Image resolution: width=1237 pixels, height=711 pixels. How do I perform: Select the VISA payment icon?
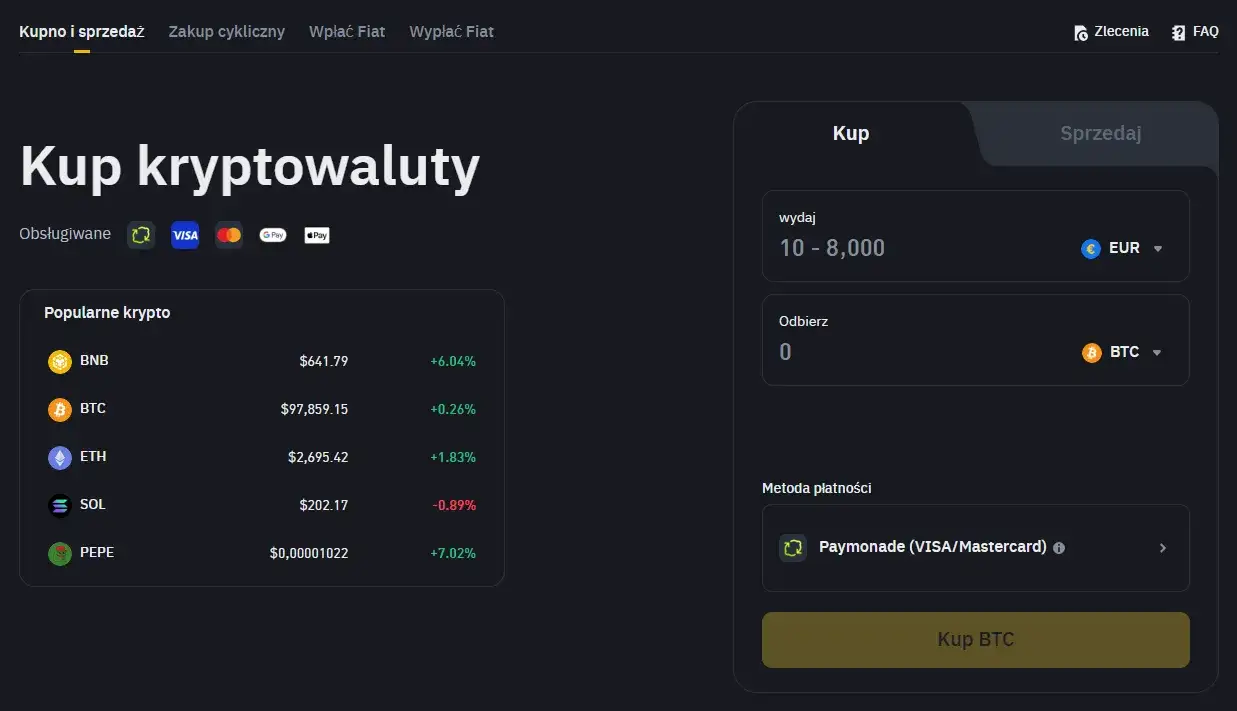coord(185,235)
